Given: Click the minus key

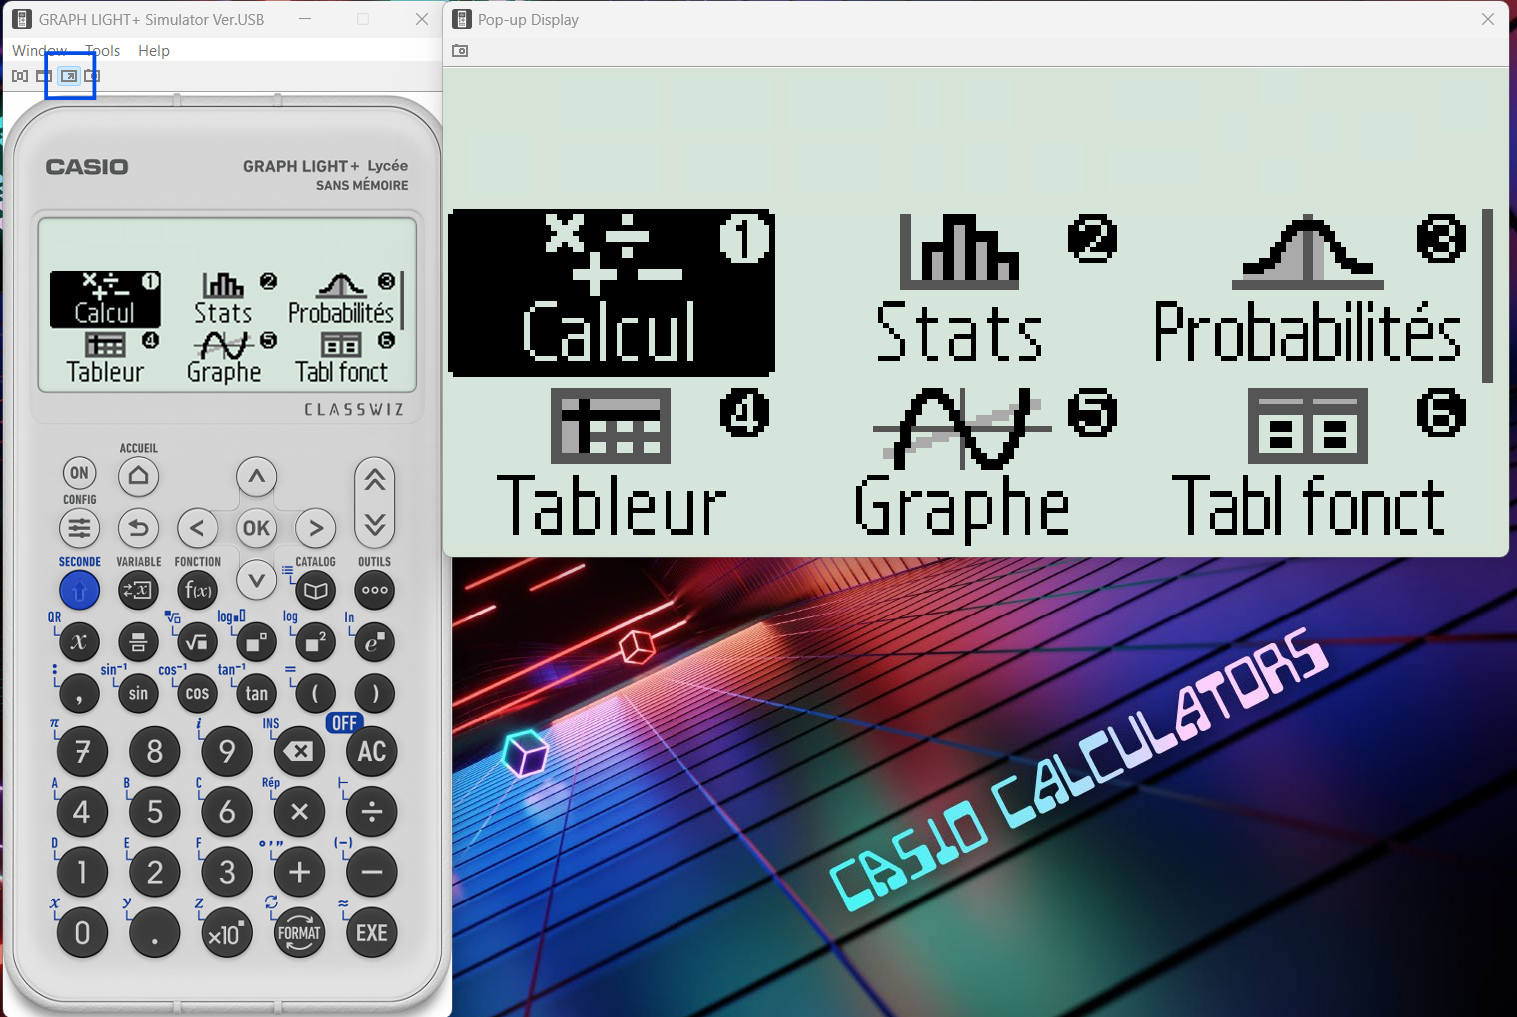Looking at the screenshot, I should point(372,872).
